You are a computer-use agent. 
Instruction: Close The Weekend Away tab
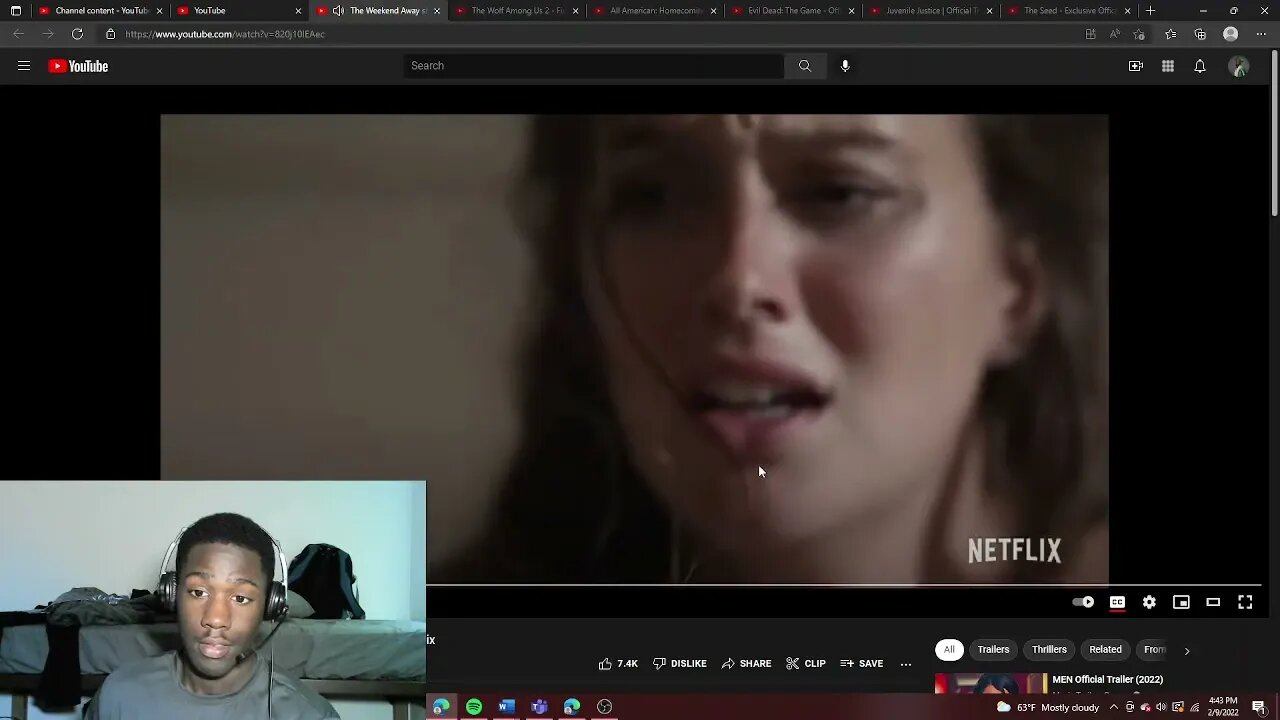point(437,11)
